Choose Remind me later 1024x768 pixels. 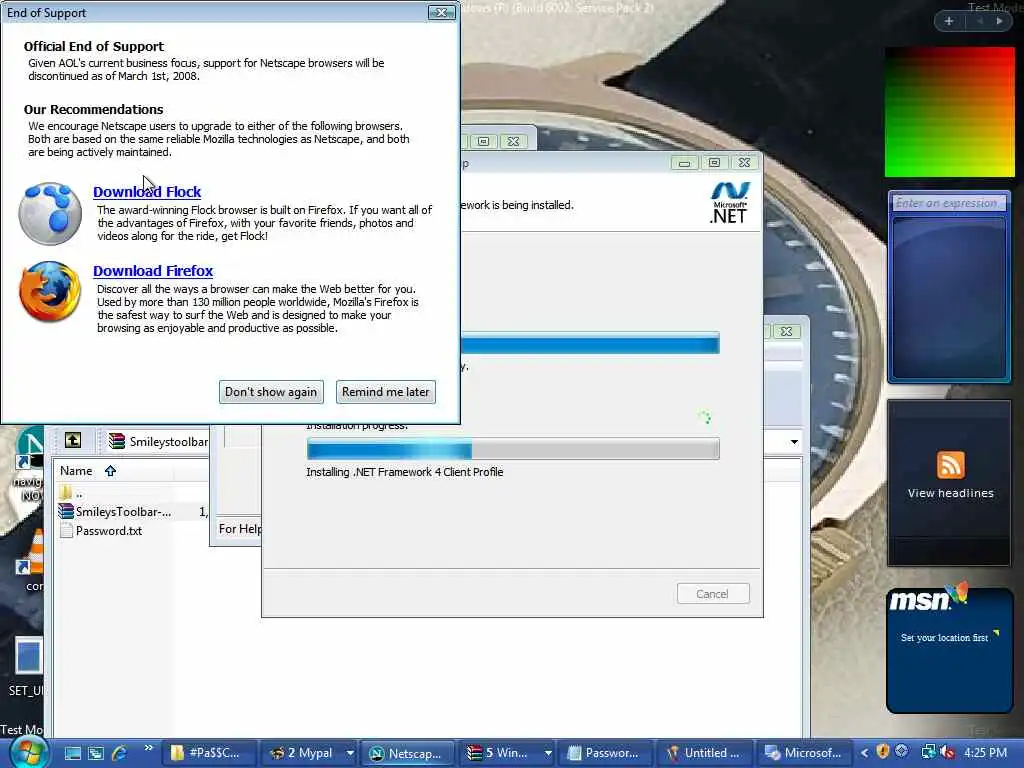(386, 392)
